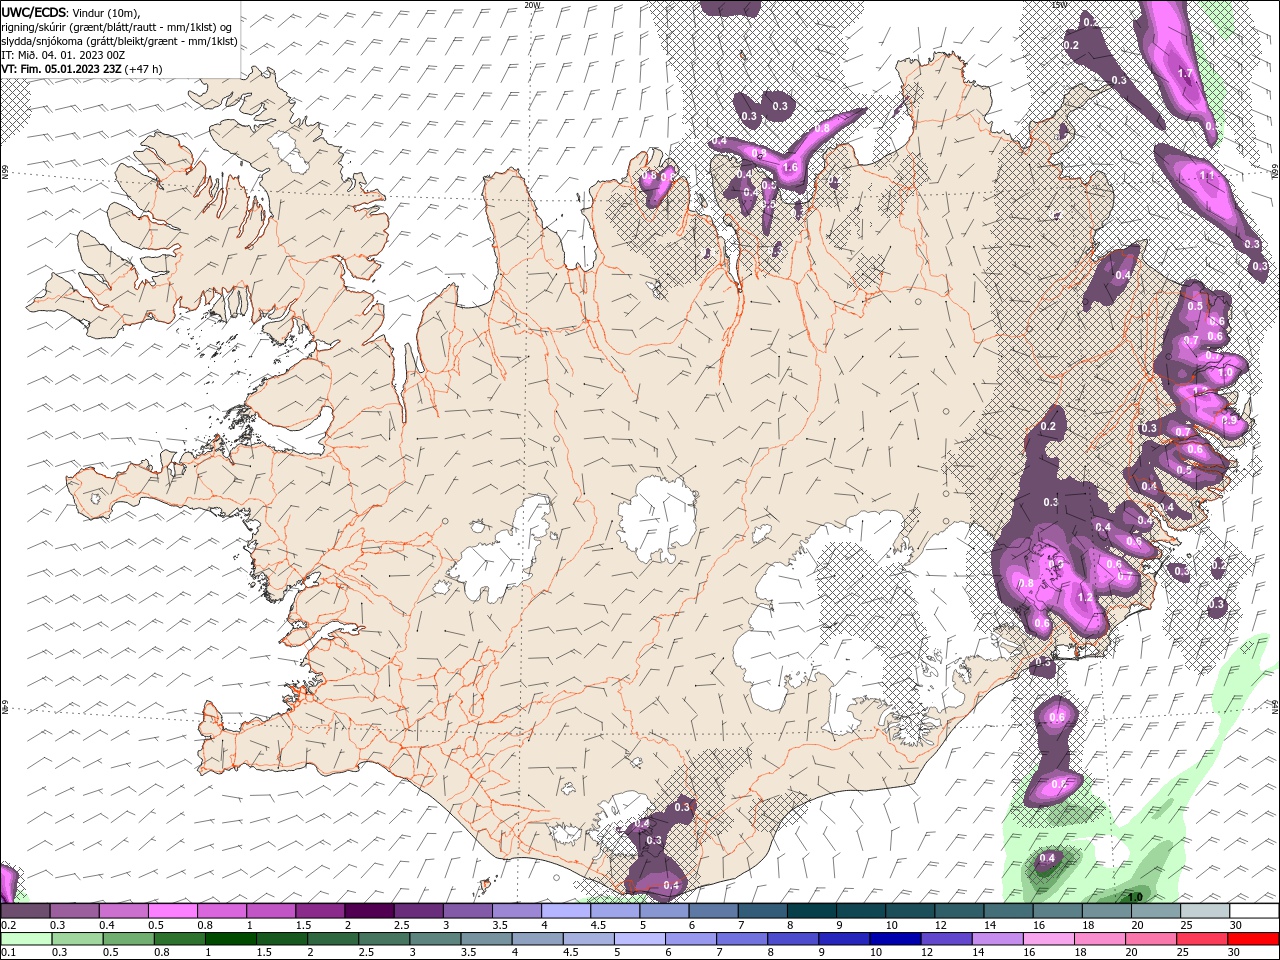Select the upper legend swatch starting at 1.5

point(320,911)
